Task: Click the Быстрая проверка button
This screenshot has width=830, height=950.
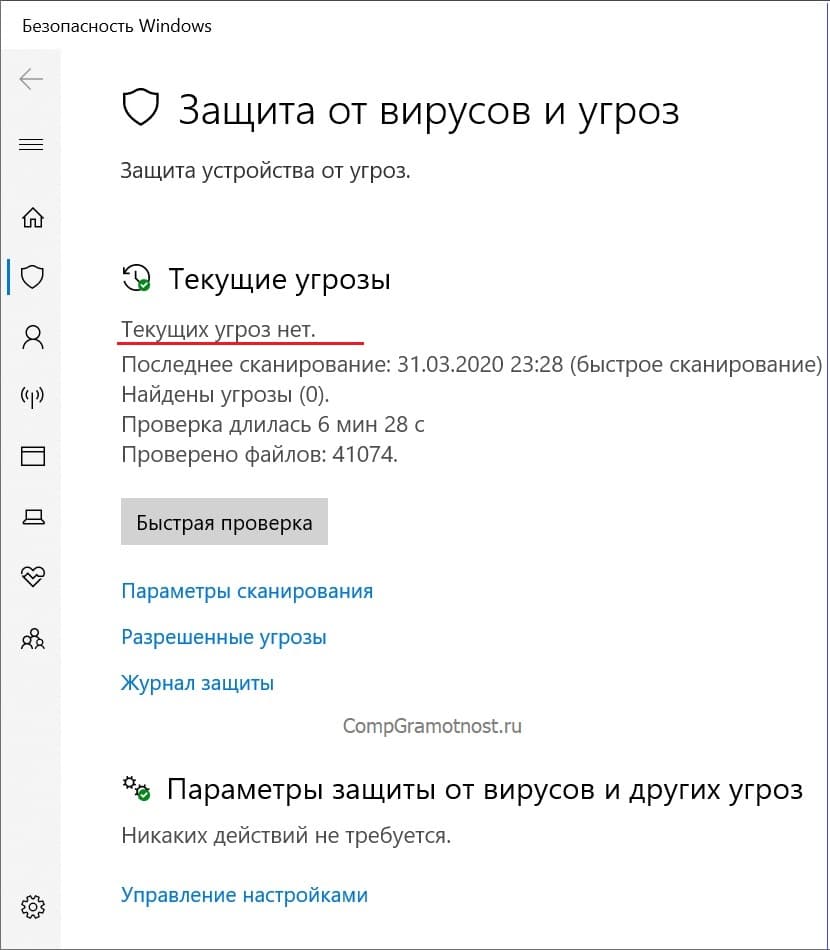Action: coord(224,522)
